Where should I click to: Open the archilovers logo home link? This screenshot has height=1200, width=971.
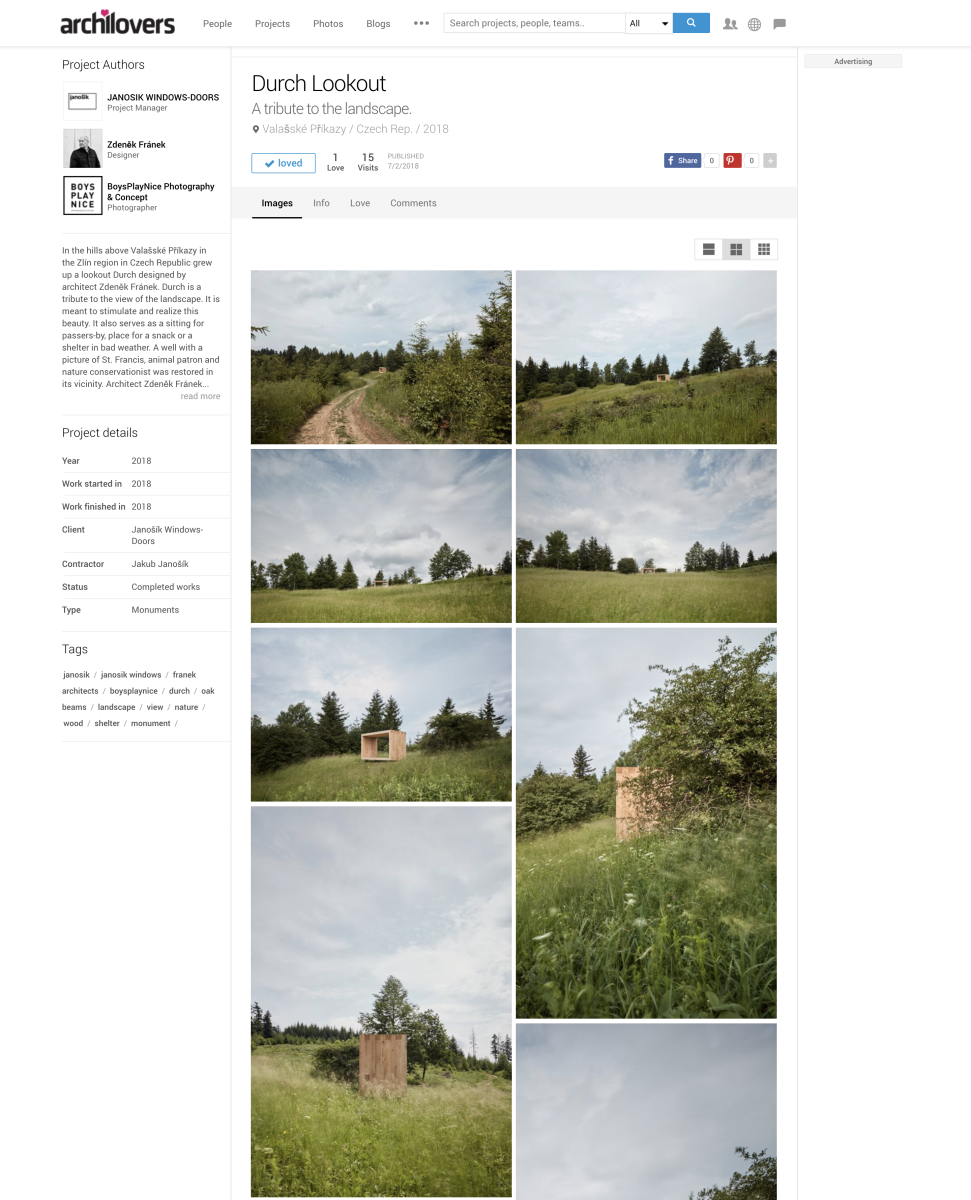click(x=117, y=23)
